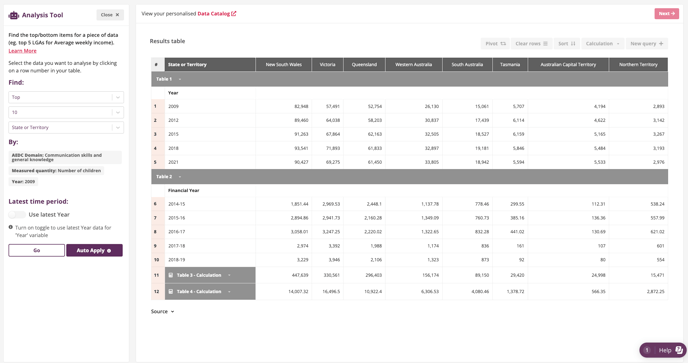This screenshot has height=363, width=688.
Task: Toggle Use latest Year switch
Action: tap(17, 215)
